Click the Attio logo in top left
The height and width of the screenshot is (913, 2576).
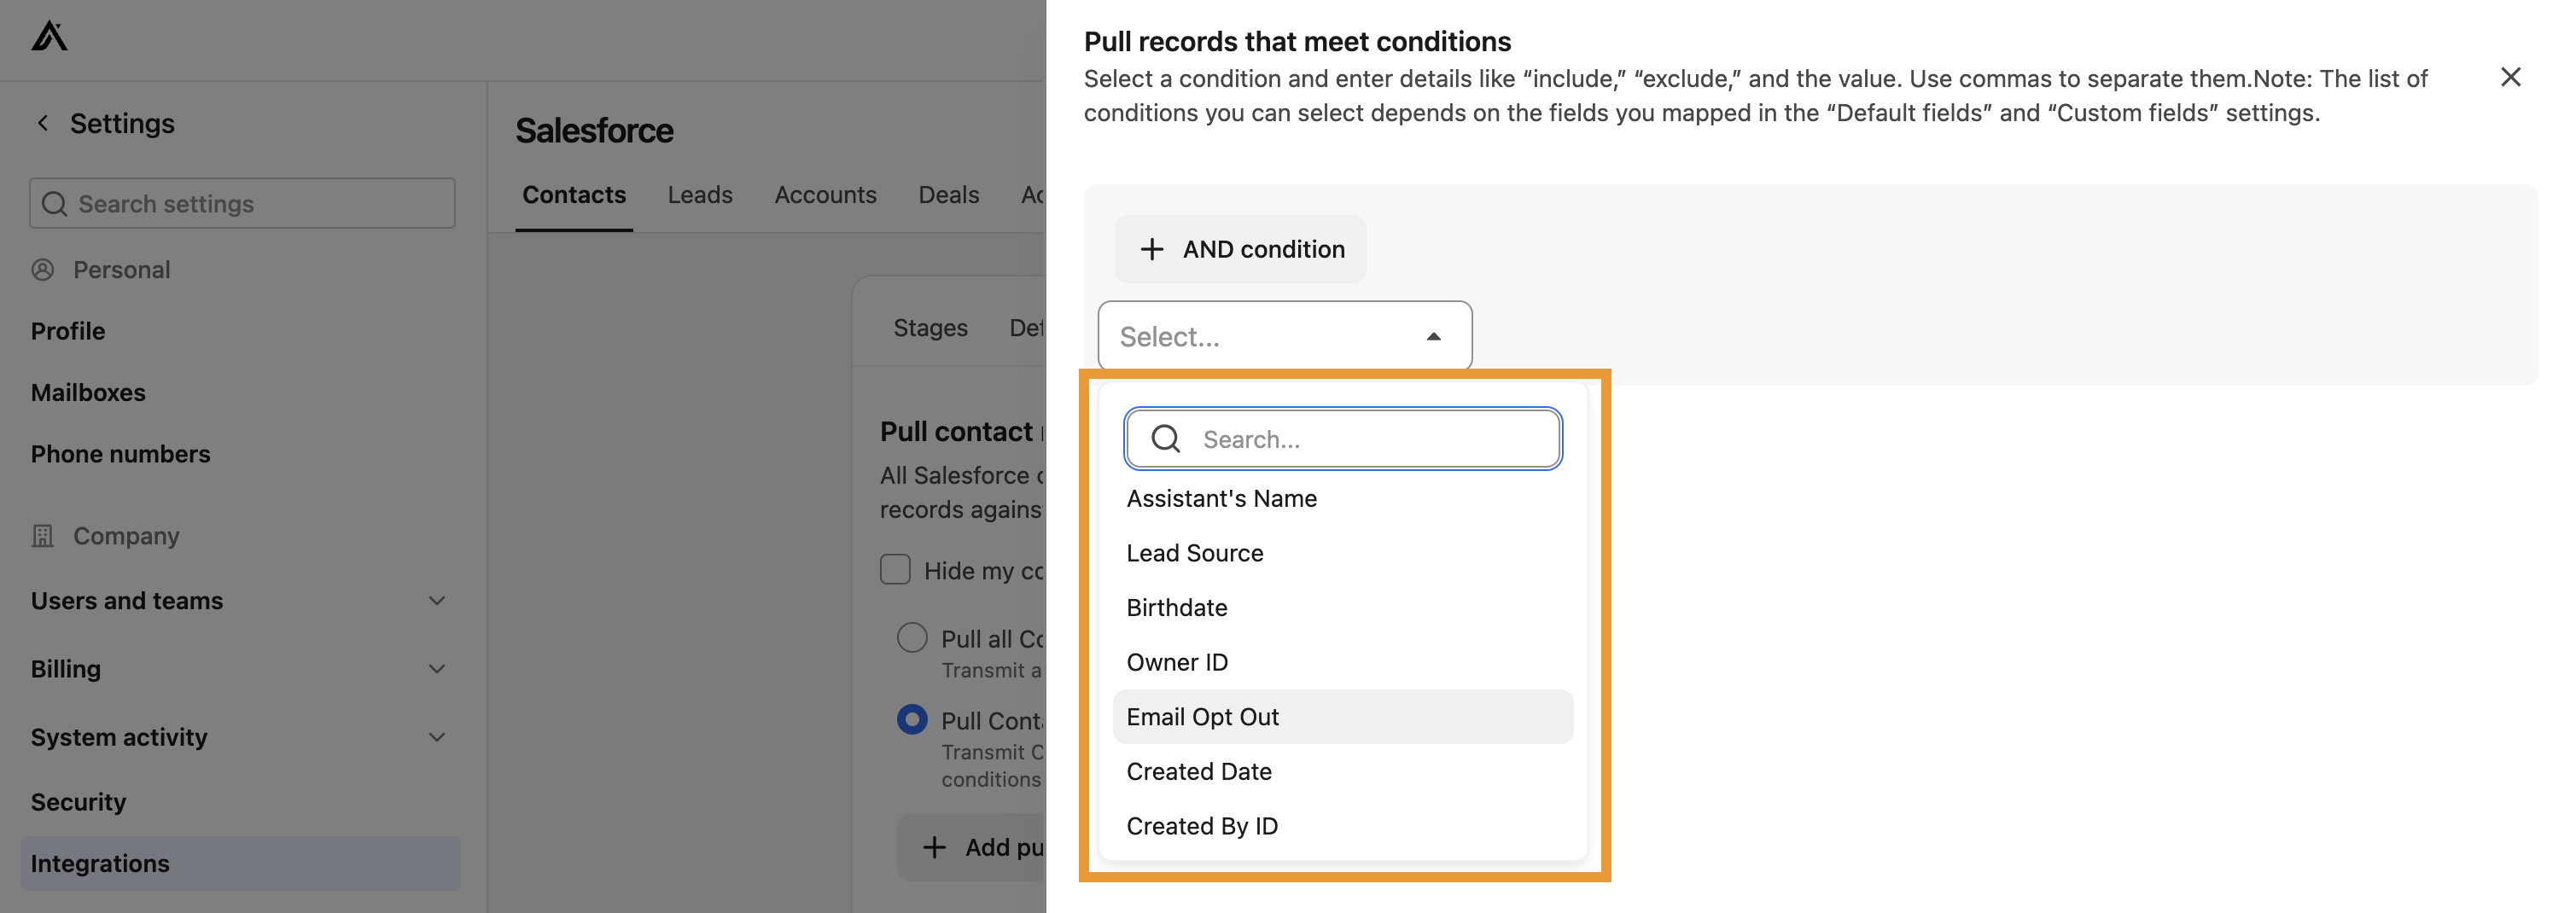[x=47, y=36]
